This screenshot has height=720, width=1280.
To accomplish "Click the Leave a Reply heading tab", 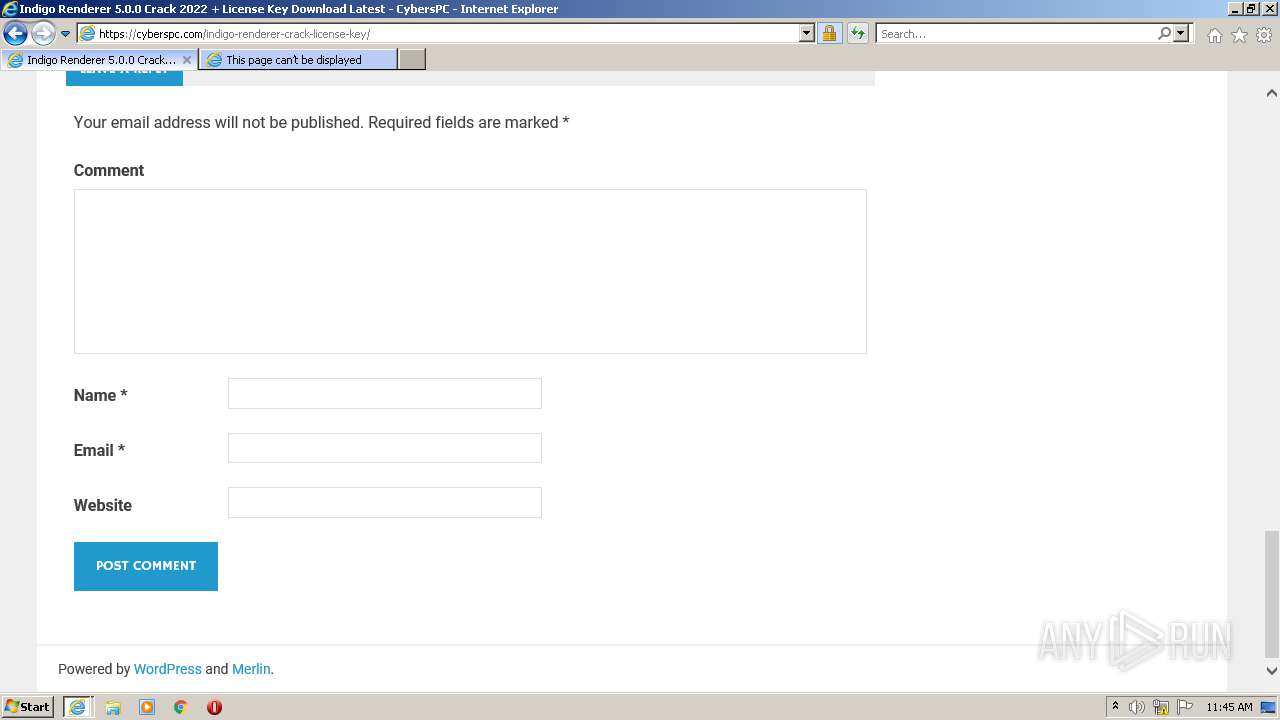I will coord(124,74).
